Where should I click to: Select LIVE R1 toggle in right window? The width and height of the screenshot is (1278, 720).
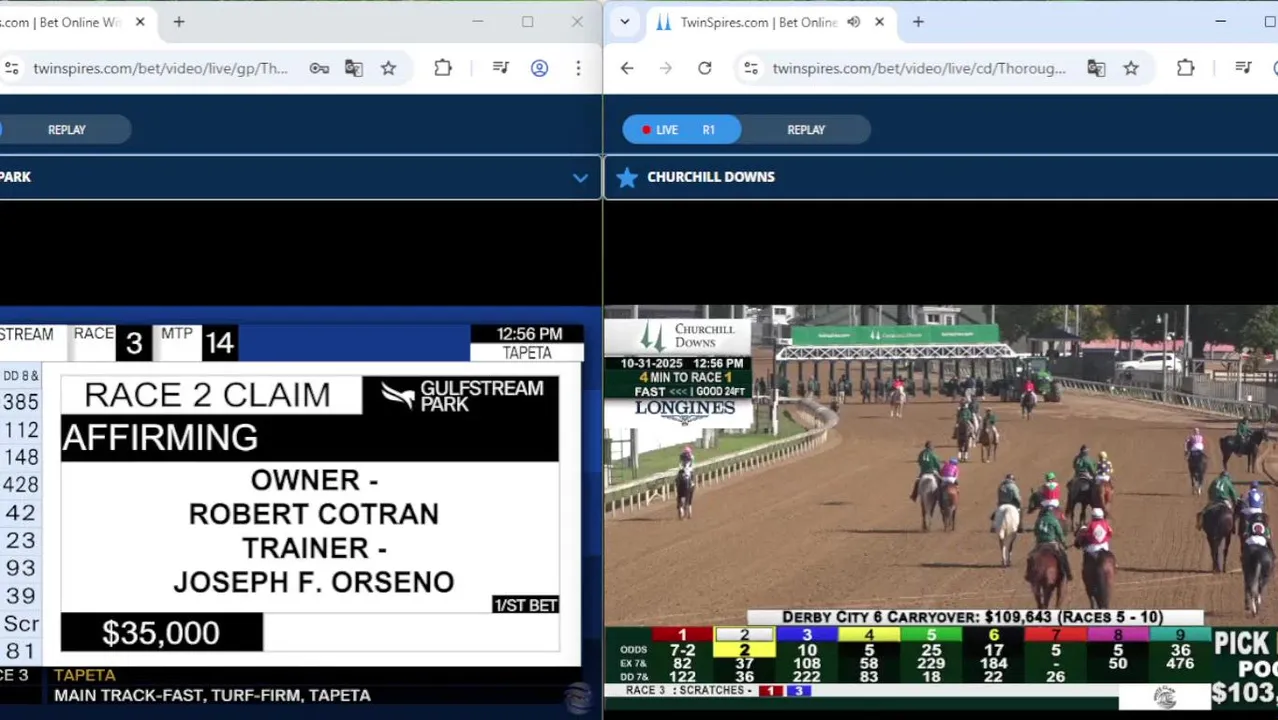click(x=682, y=130)
